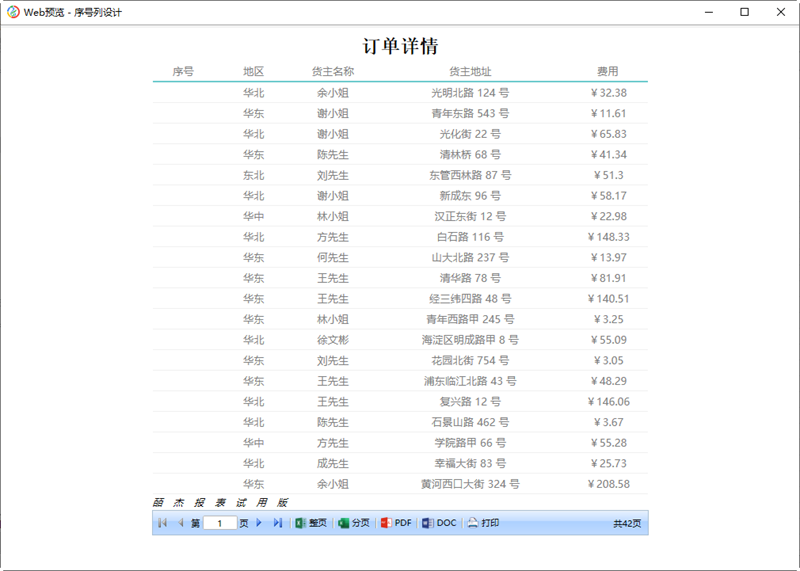Export the report as DOC
The image size is (800, 571).
click(439, 523)
